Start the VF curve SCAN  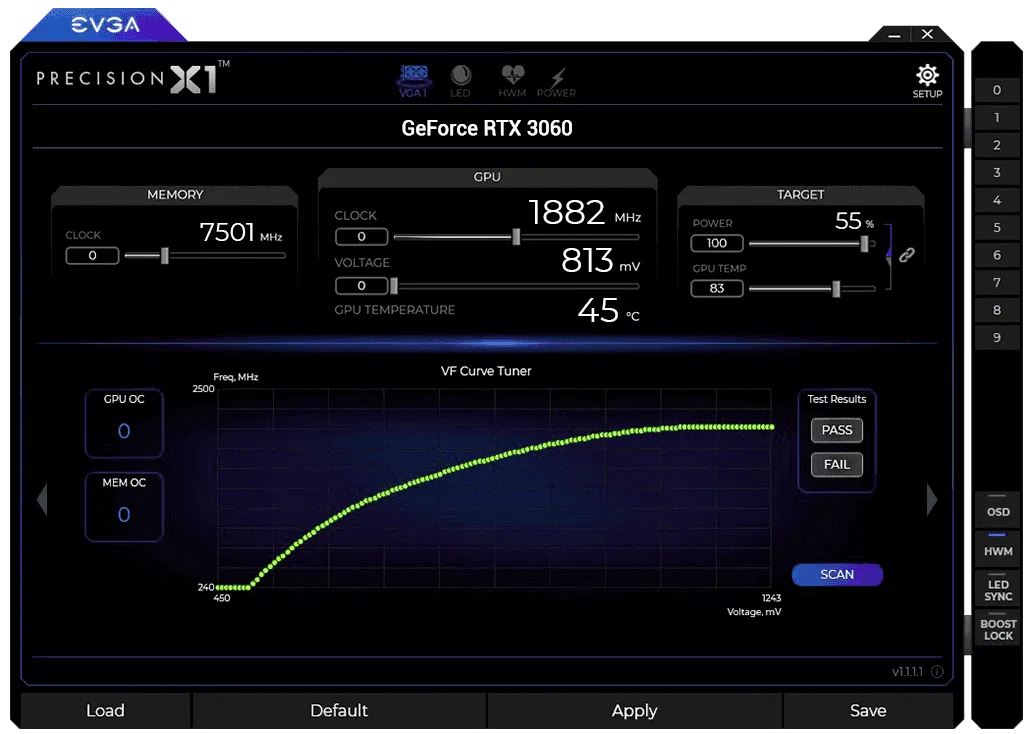point(837,574)
